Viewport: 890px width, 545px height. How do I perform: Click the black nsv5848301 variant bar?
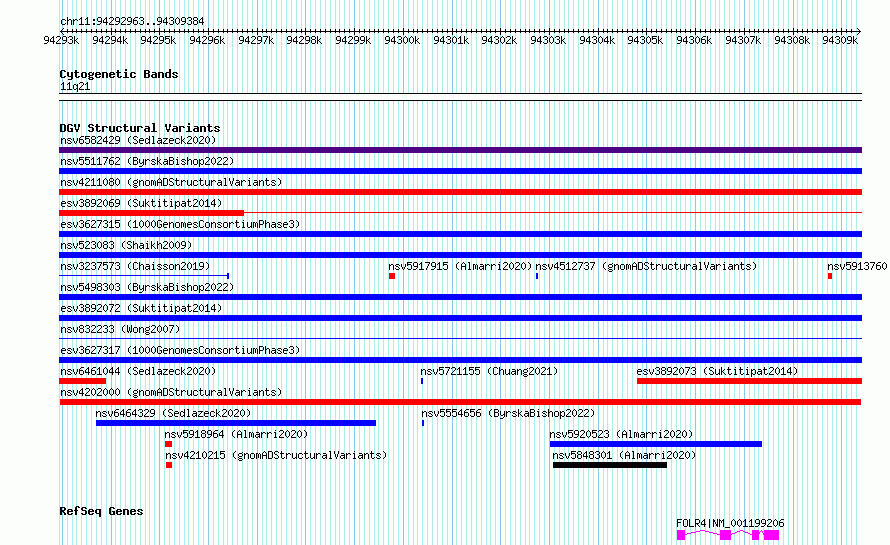[610, 465]
